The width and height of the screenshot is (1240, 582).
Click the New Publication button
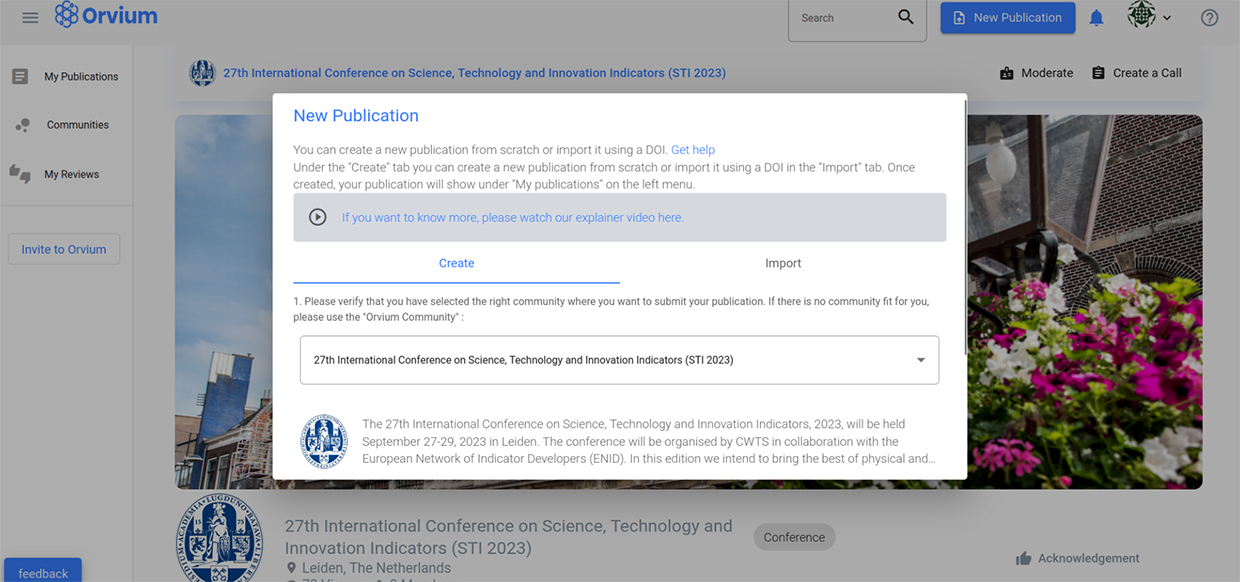(x=1007, y=18)
